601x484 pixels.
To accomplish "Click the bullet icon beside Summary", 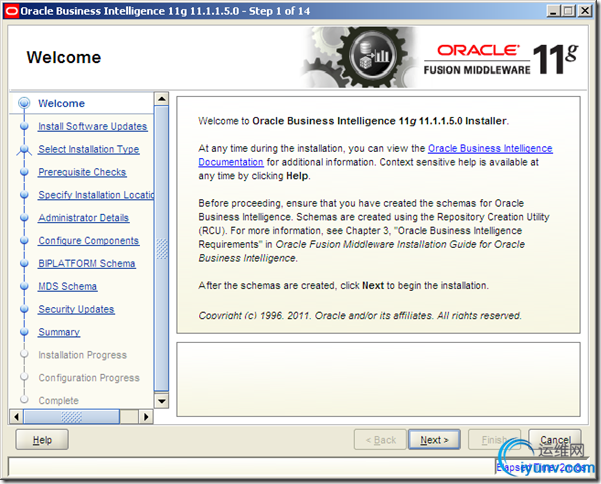I will (24, 332).
